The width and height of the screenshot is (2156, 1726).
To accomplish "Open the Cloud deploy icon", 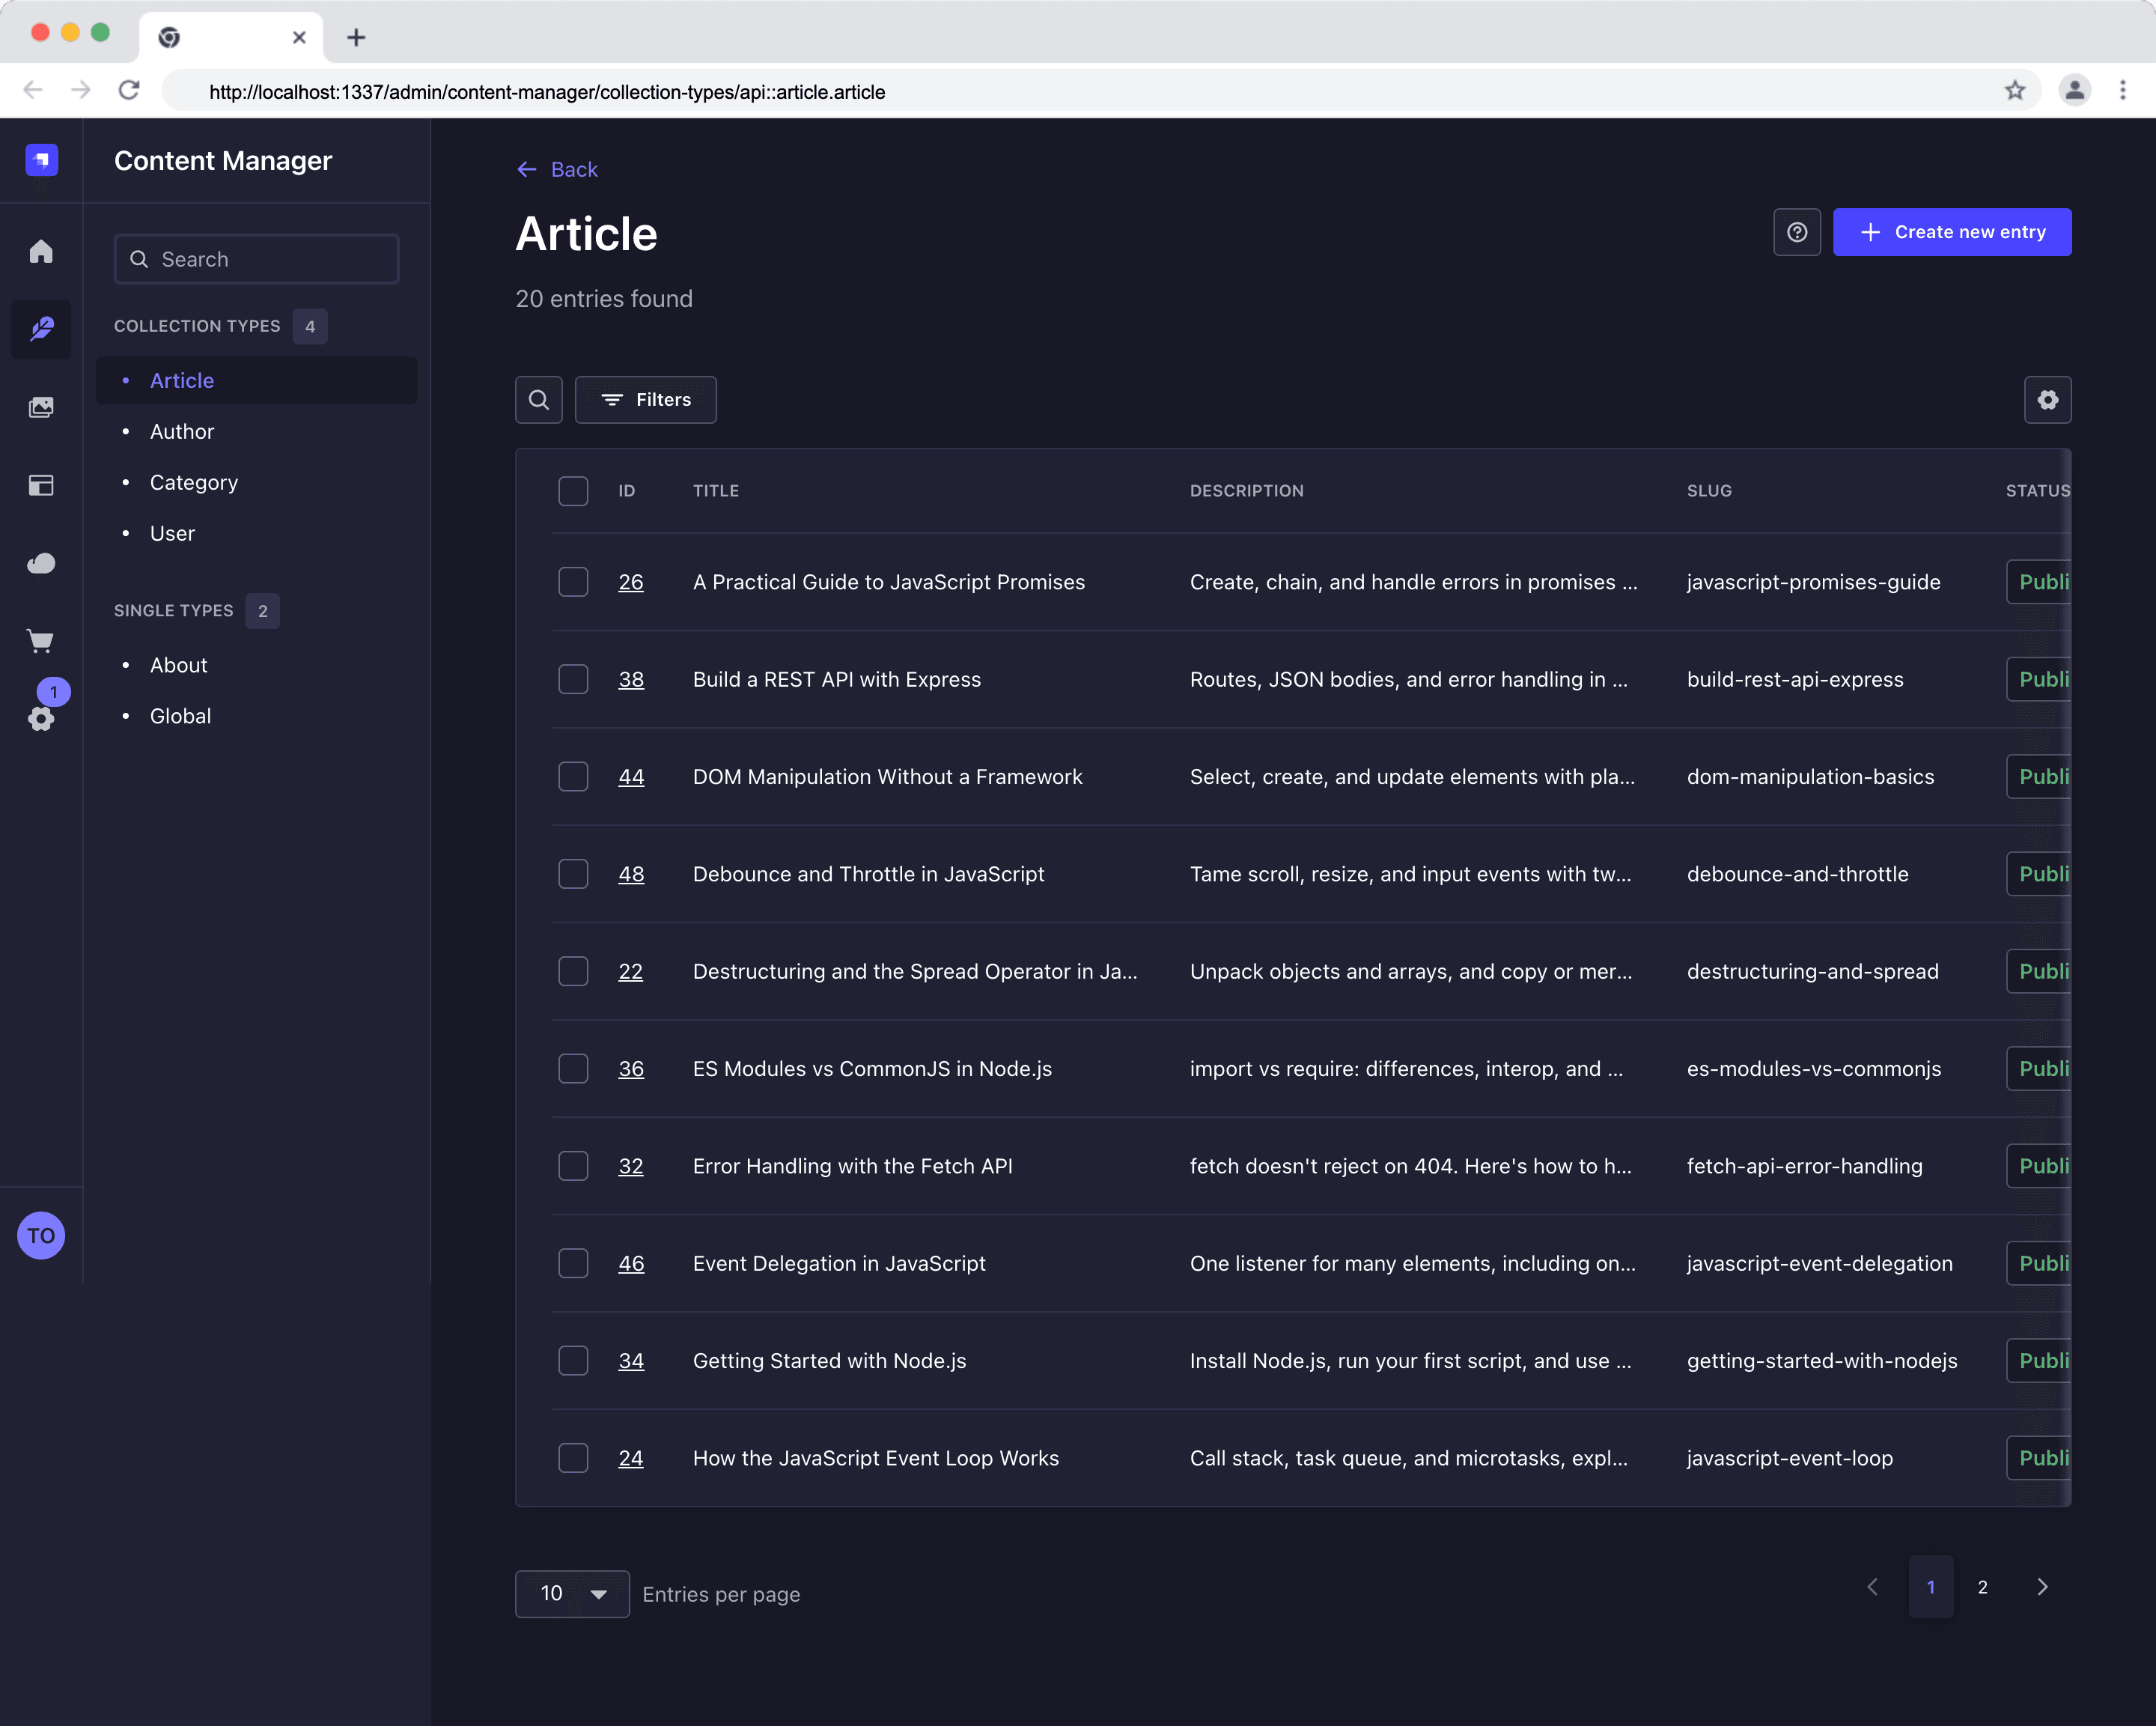I will (x=41, y=563).
